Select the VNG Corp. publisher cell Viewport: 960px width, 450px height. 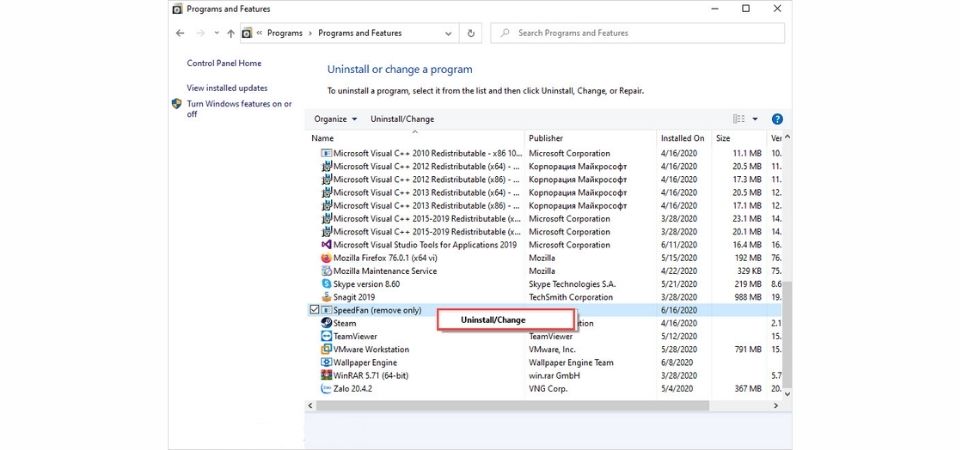tap(548, 388)
